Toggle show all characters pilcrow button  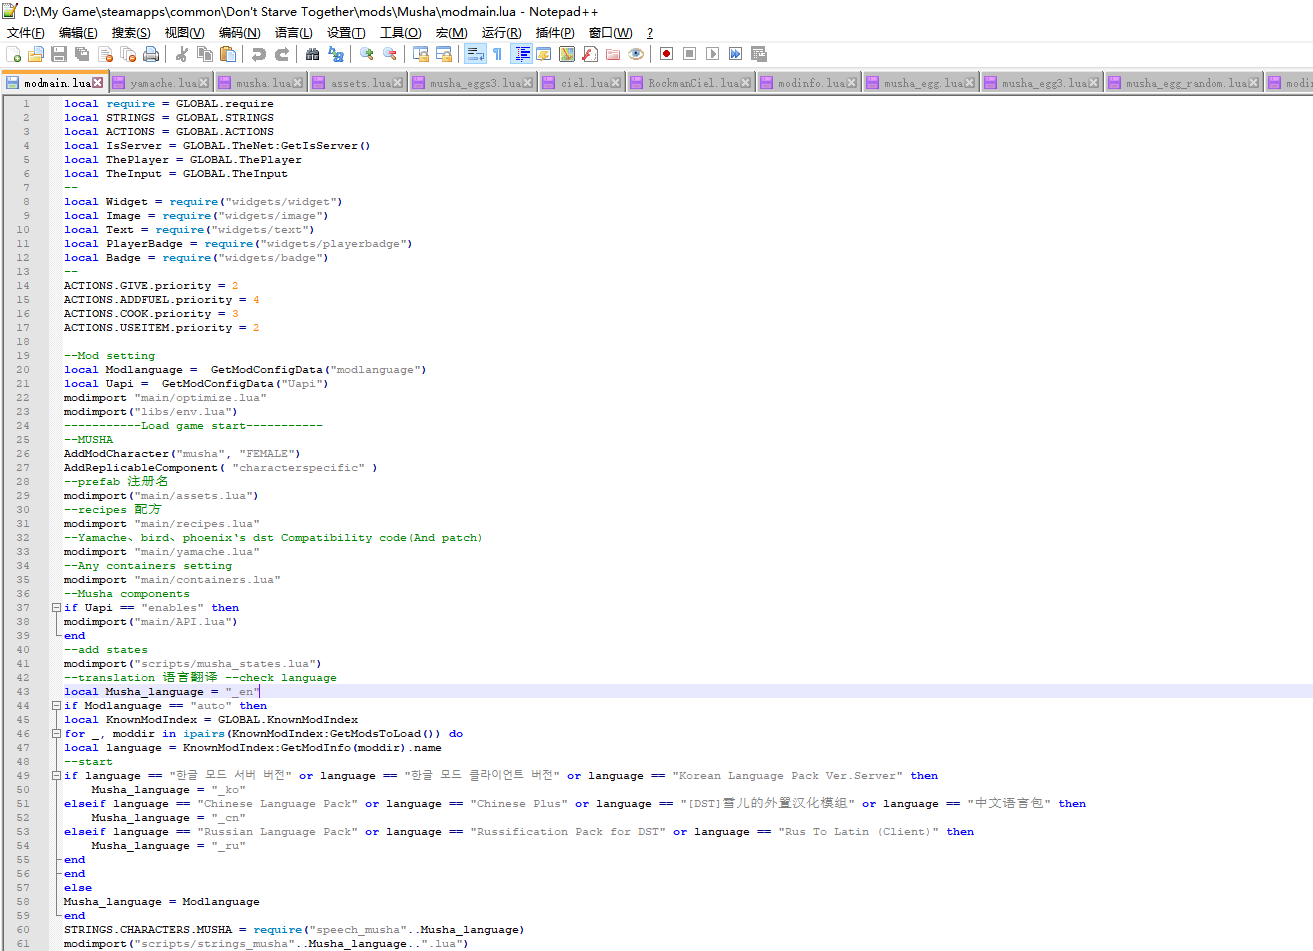pyautogui.click(x=497, y=54)
